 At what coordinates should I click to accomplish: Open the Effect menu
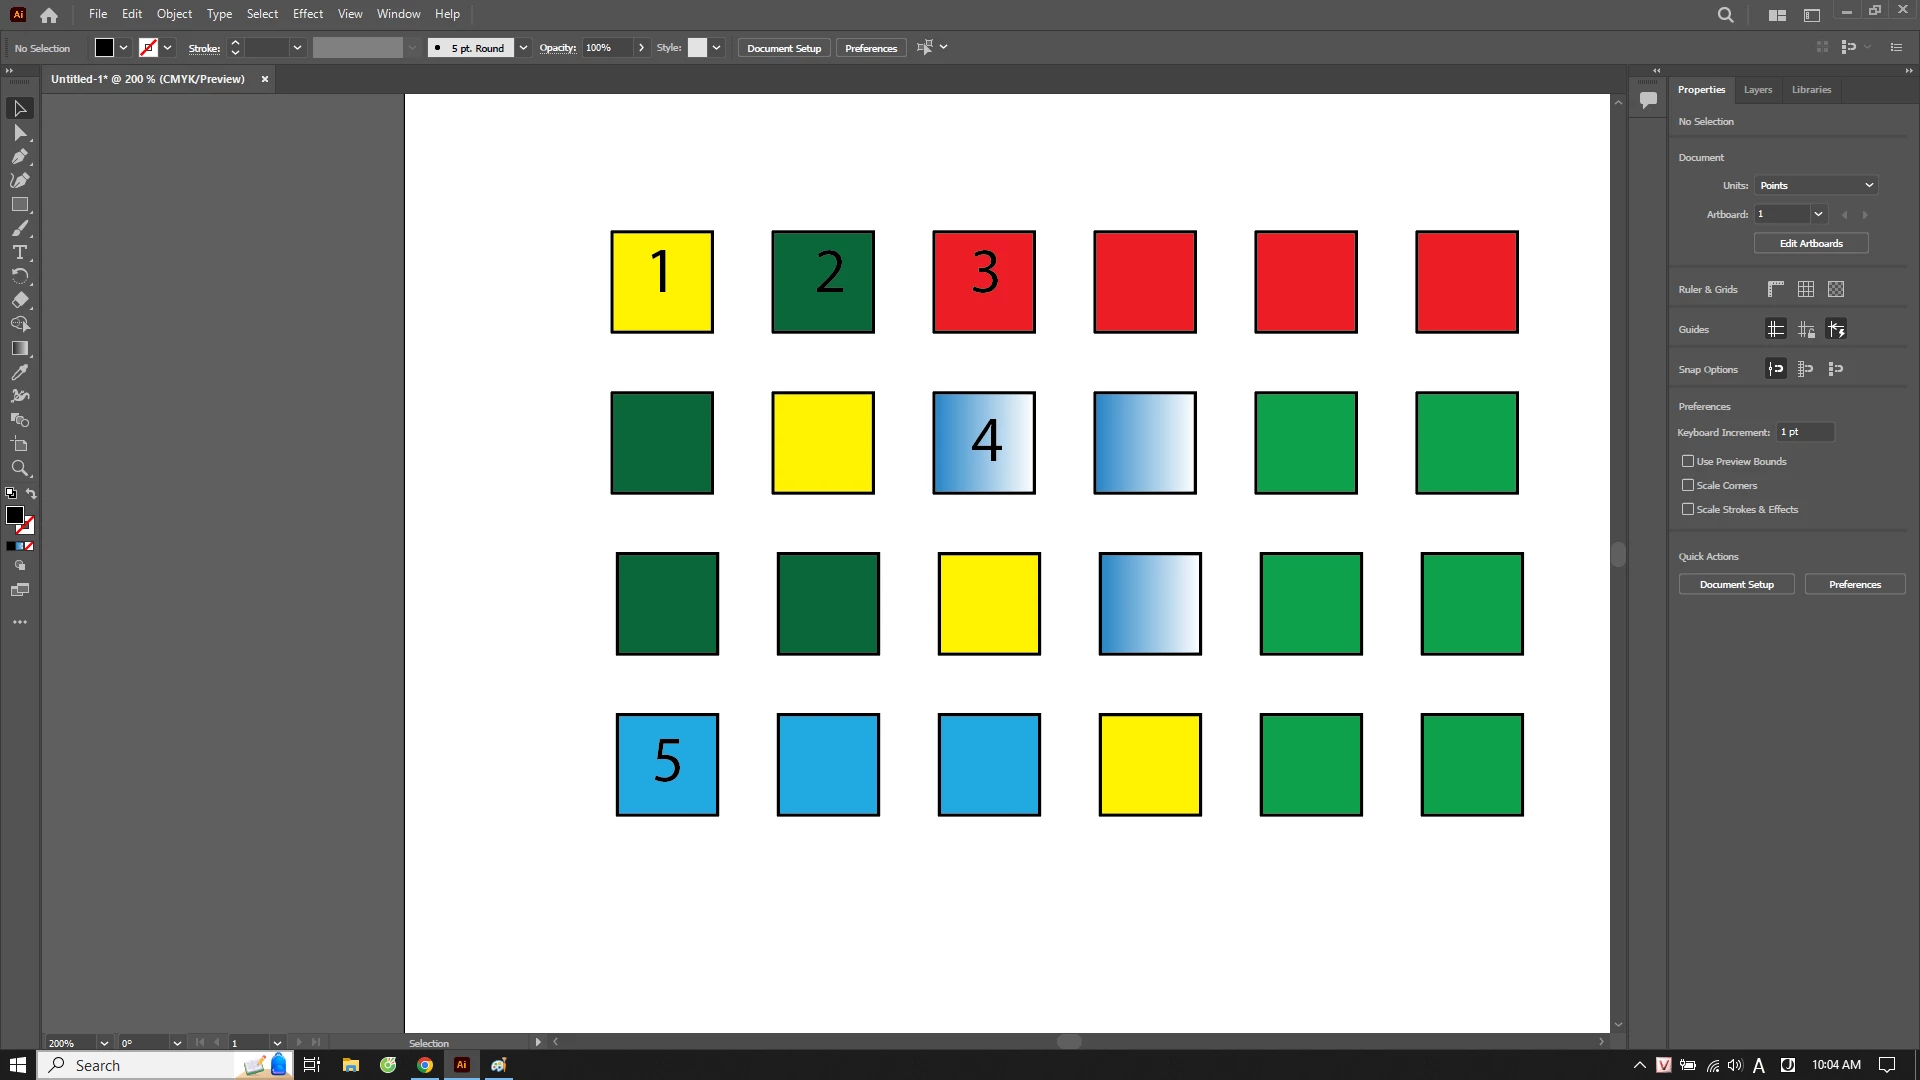(x=307, y=14)
